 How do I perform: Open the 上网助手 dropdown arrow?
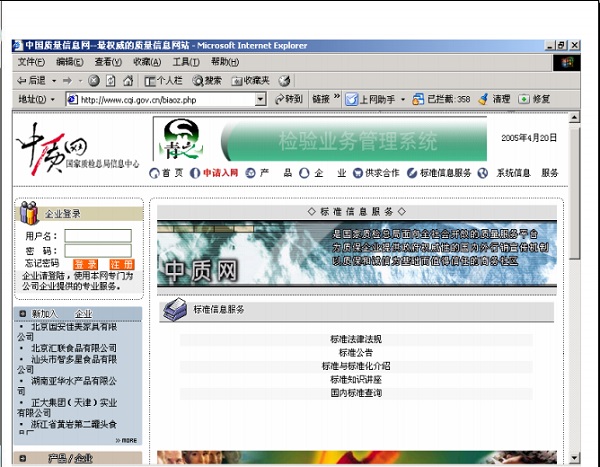pos(403,100)
